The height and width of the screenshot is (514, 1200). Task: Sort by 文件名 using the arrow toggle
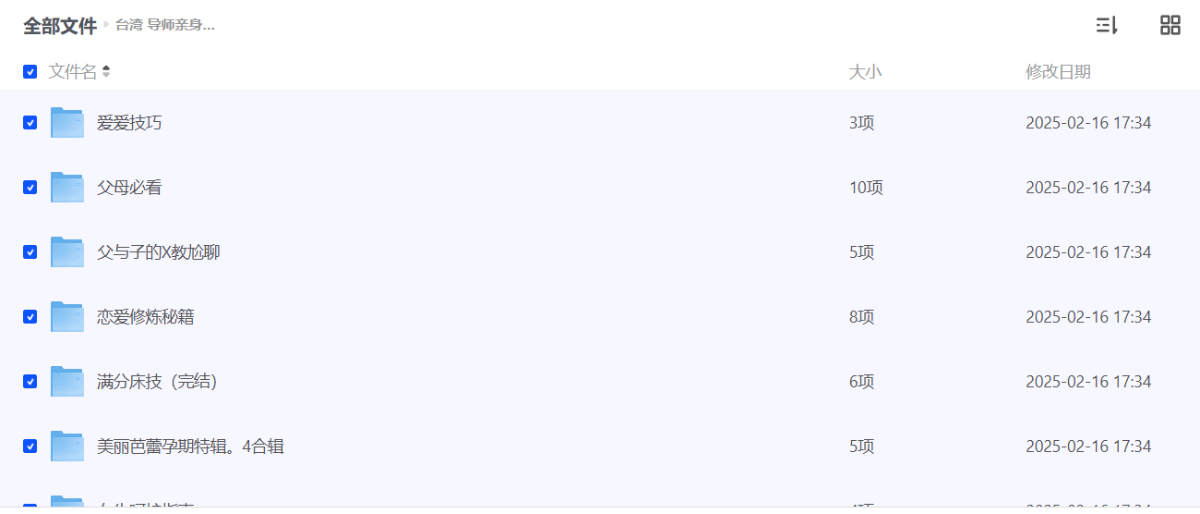[x=106, y=72]
